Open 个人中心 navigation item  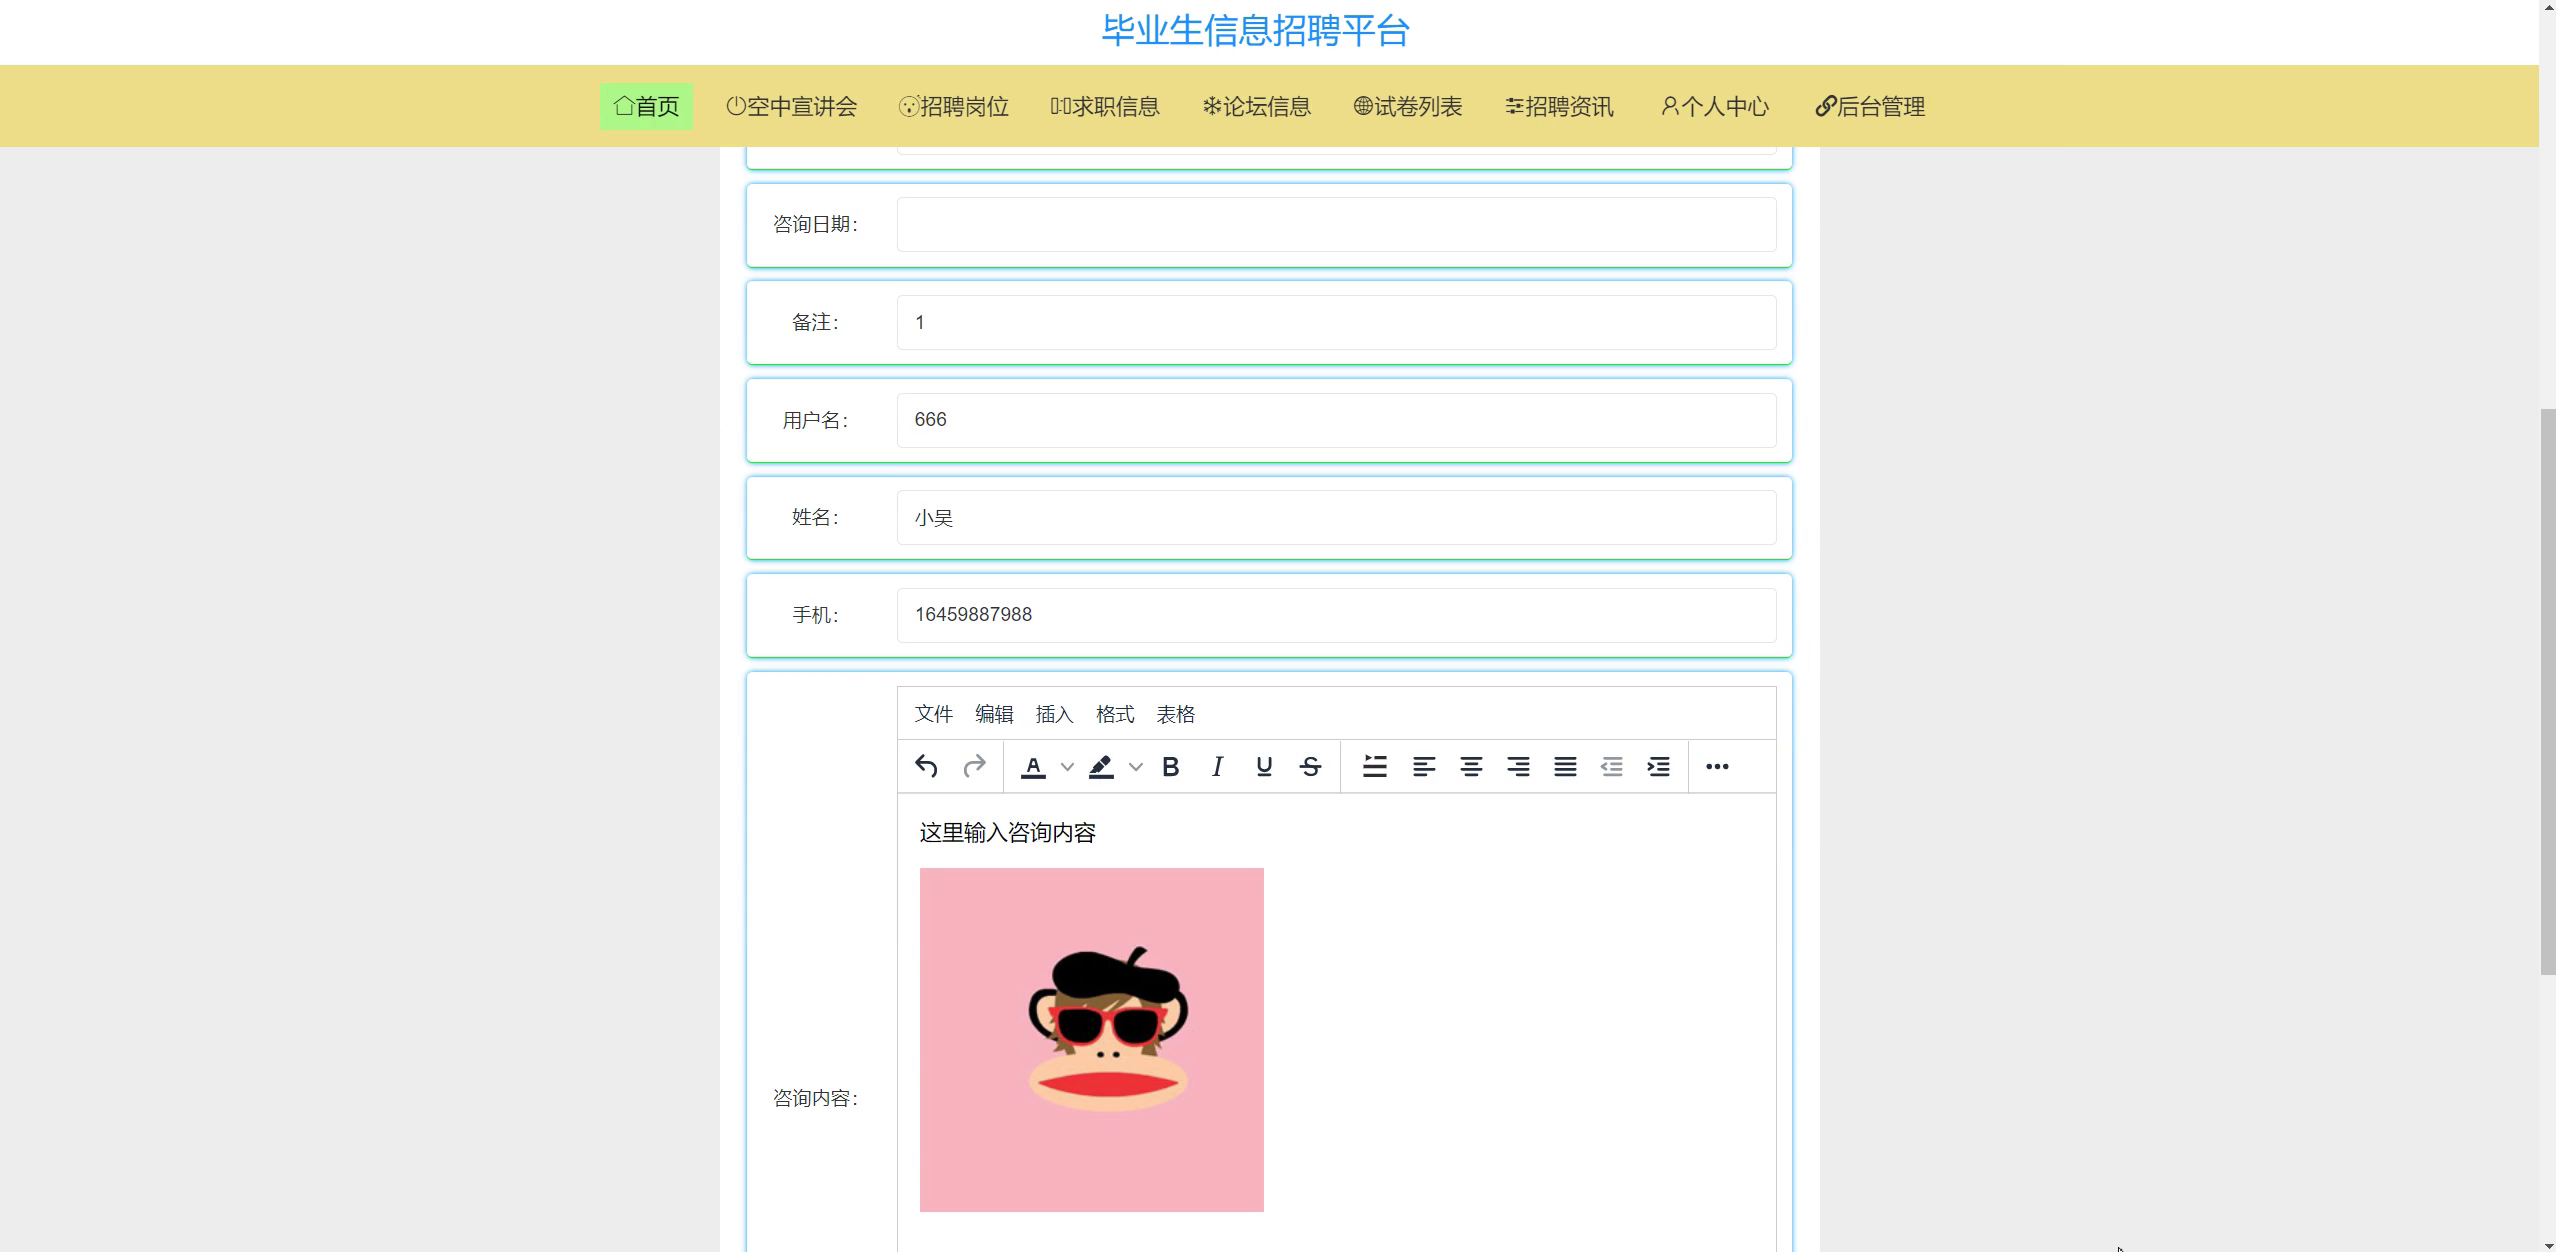(x=1715, y=106)
